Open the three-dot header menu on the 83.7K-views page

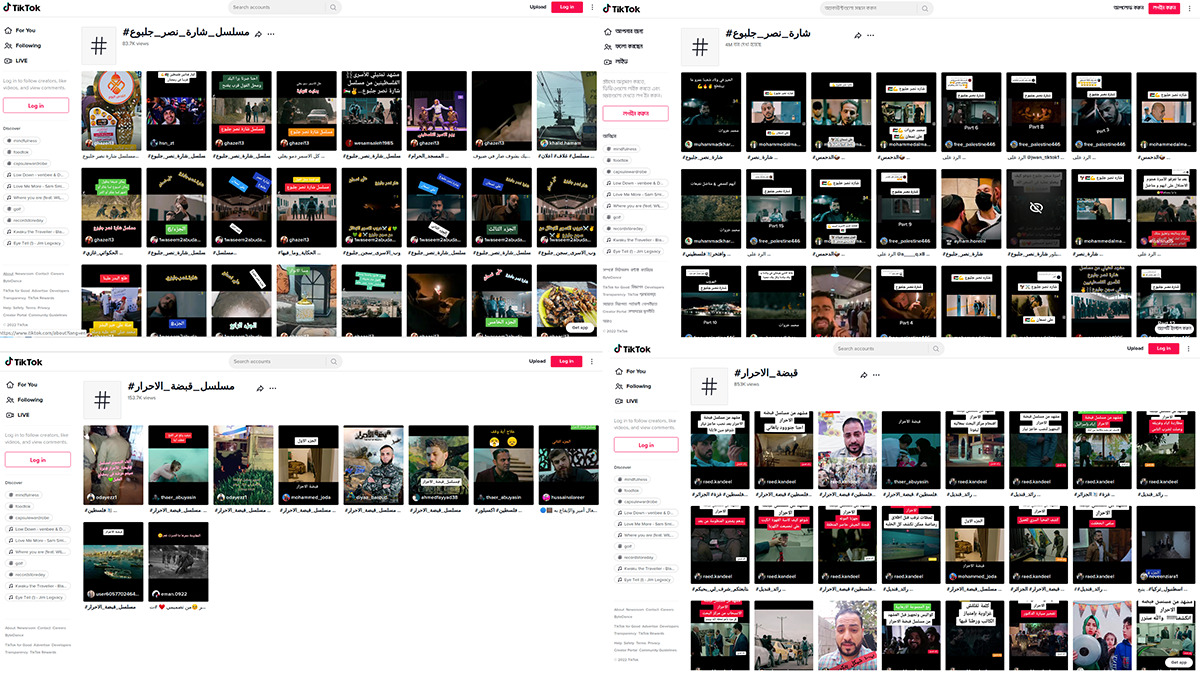pyautogui.click(x=591, y=7)
